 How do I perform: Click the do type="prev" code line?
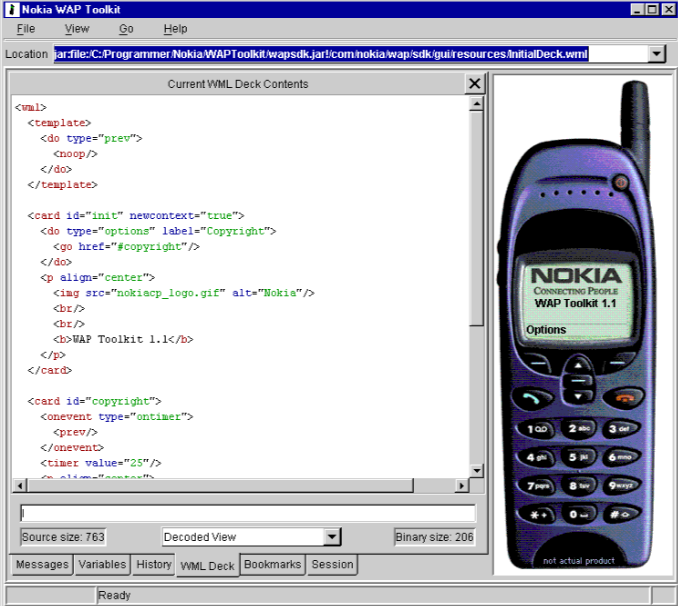[91, 138]
